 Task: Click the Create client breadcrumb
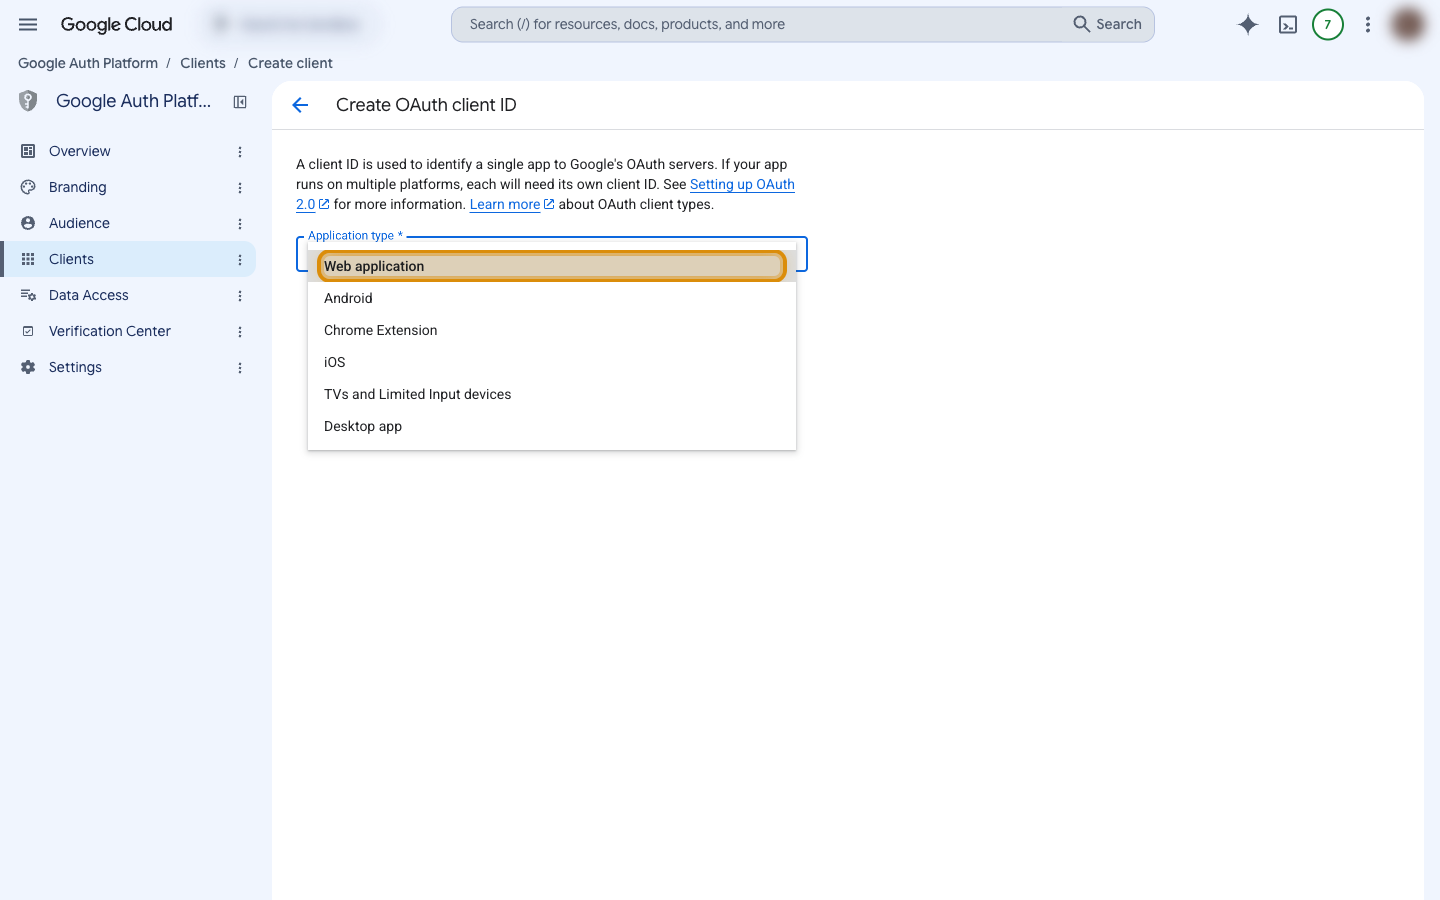[290, 63]
